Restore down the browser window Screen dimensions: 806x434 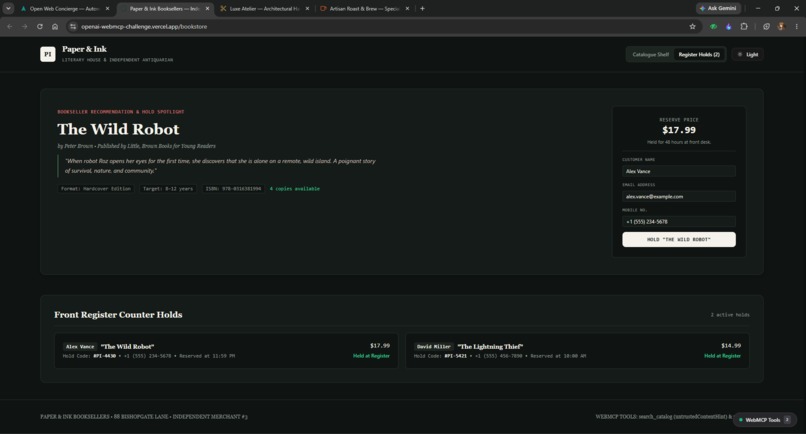point(777,8)
